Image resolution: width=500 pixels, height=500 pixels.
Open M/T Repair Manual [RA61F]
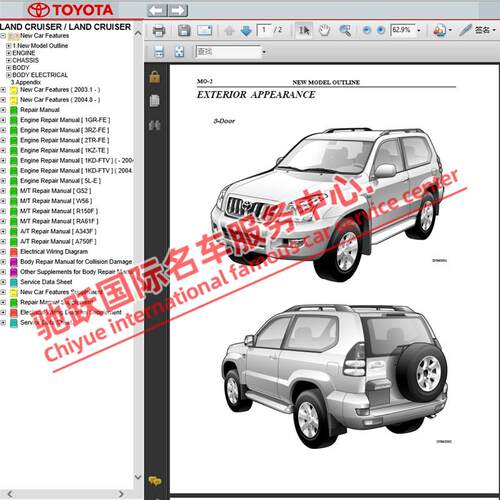[59, 221]
